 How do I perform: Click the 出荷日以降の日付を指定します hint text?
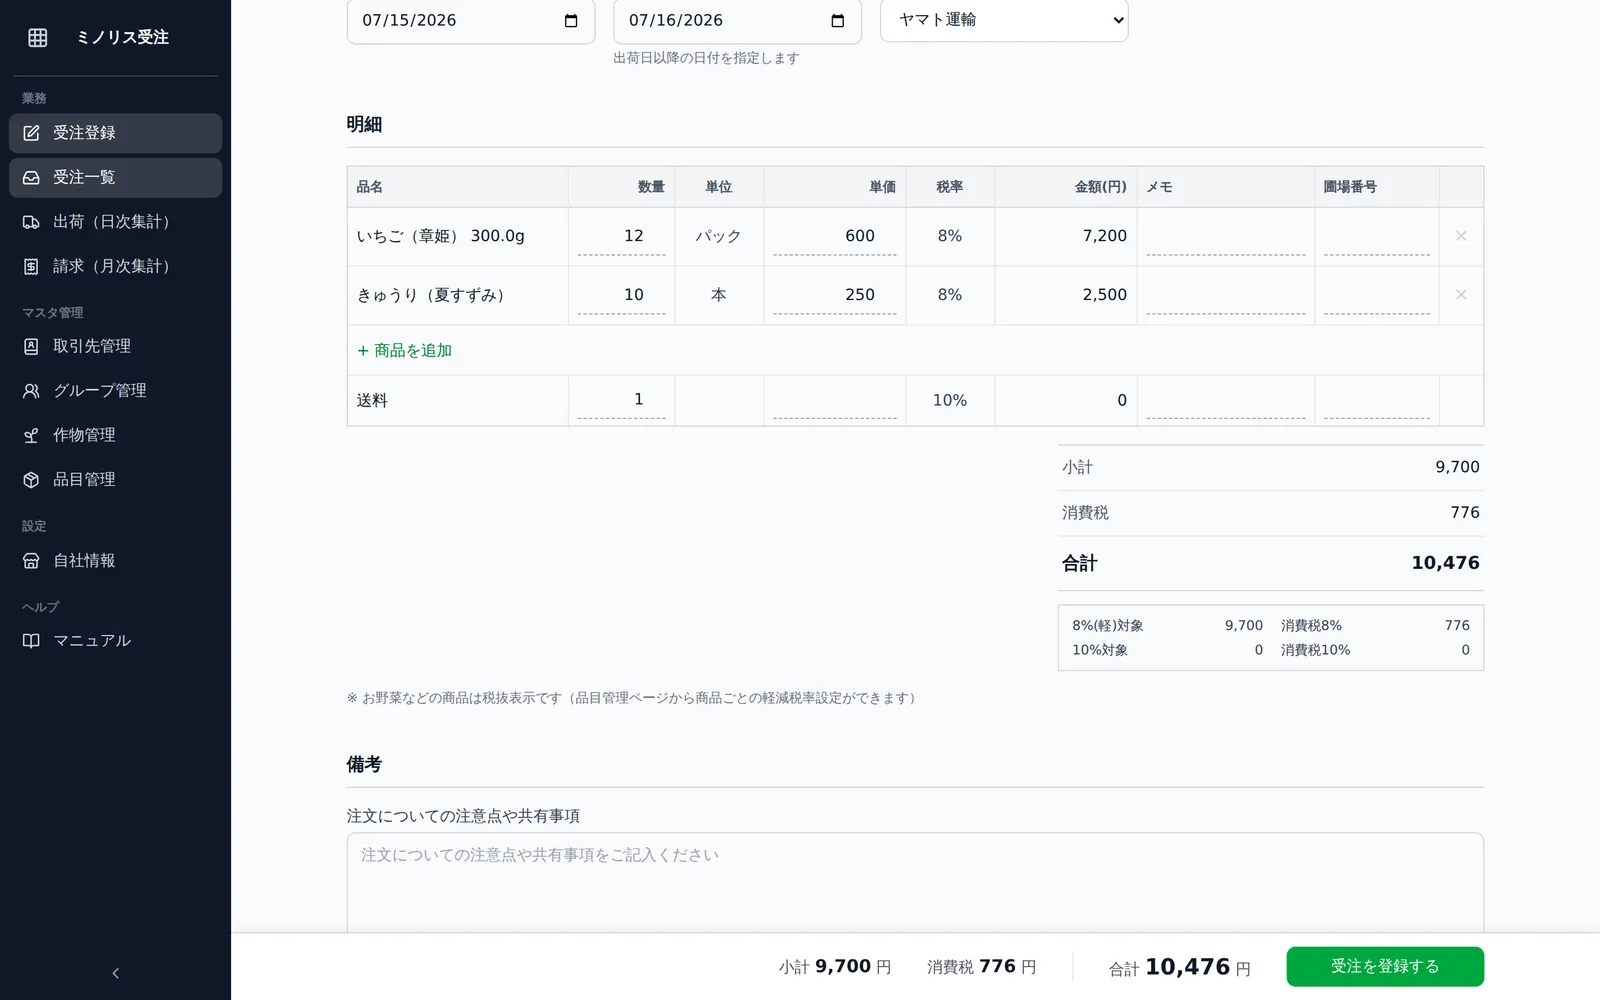(706, 58)
